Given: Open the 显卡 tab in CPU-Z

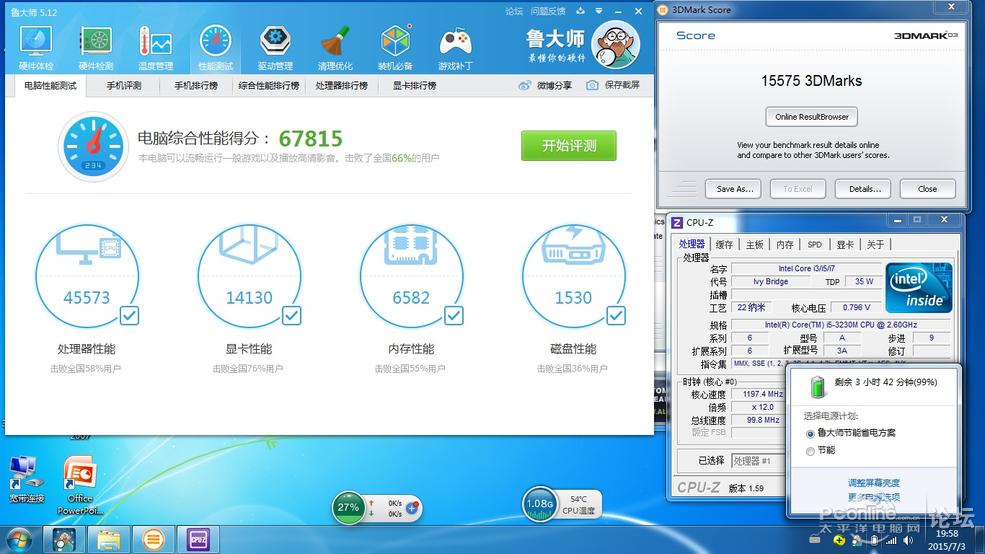Looking at the screenshot, I should (x=845, y=244).
